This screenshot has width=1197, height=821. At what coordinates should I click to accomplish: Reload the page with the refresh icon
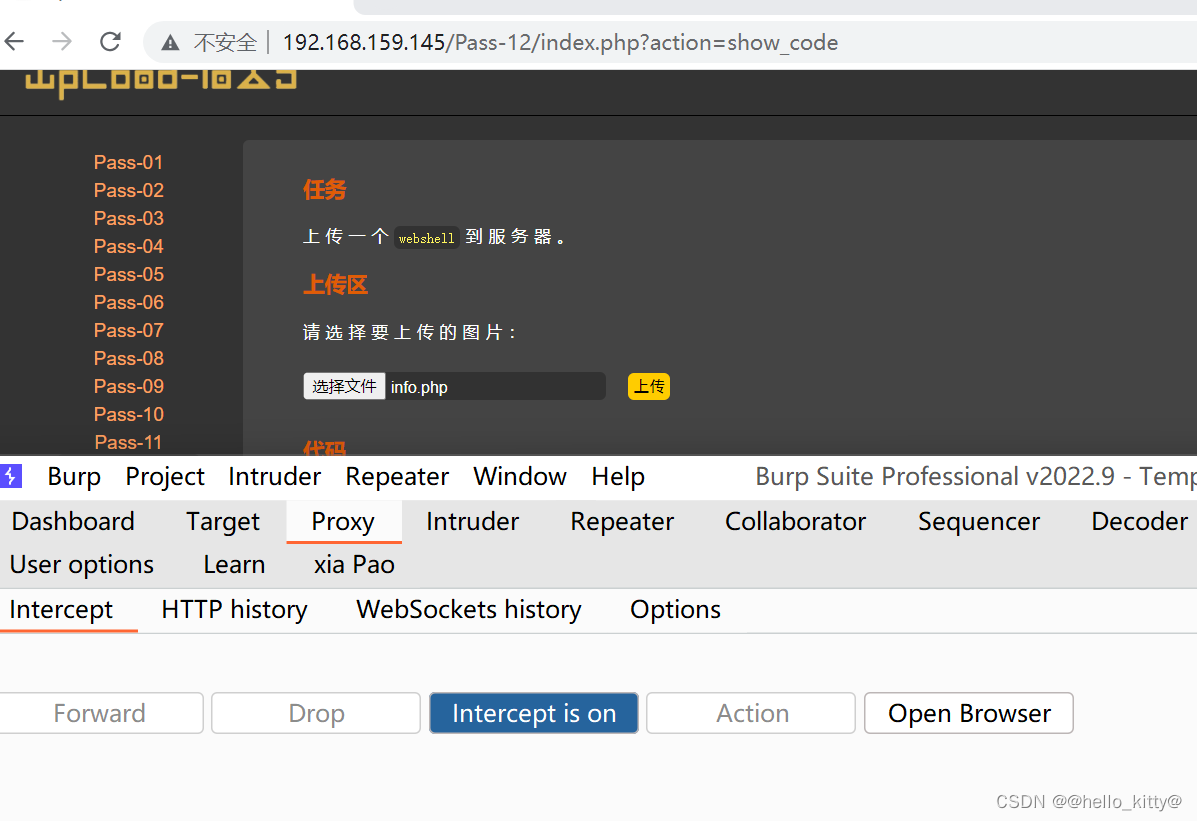click(111, 41)
